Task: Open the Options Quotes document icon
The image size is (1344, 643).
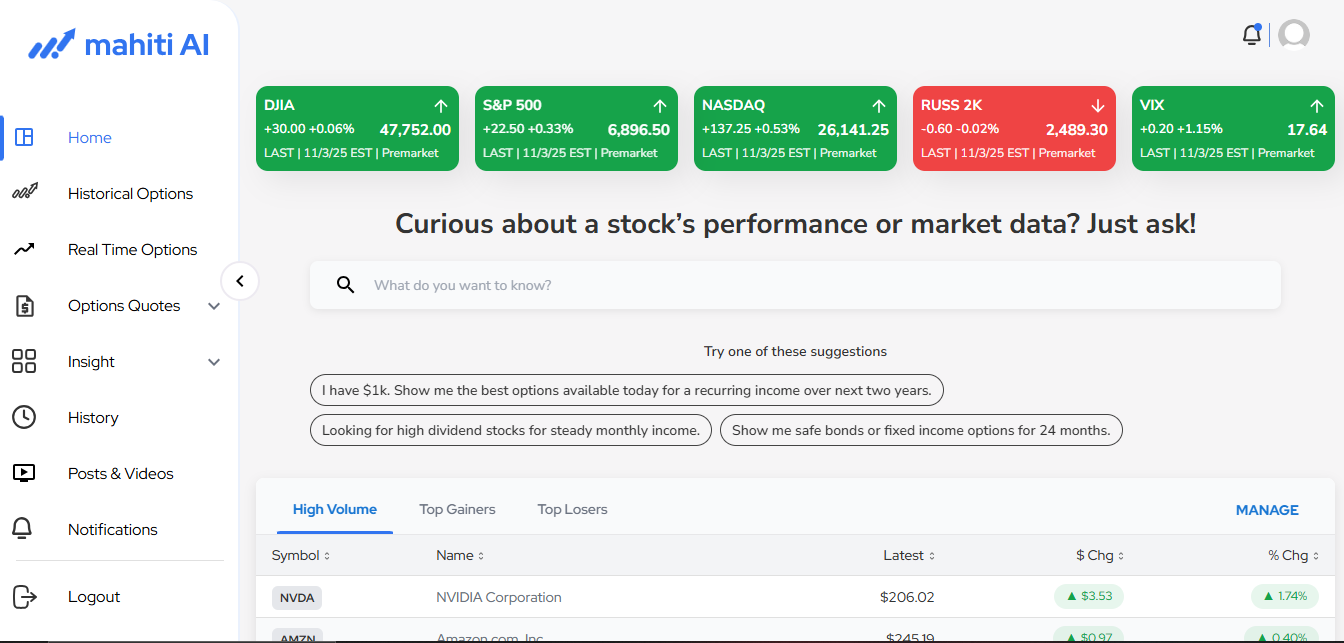Action: click(24, 305)
